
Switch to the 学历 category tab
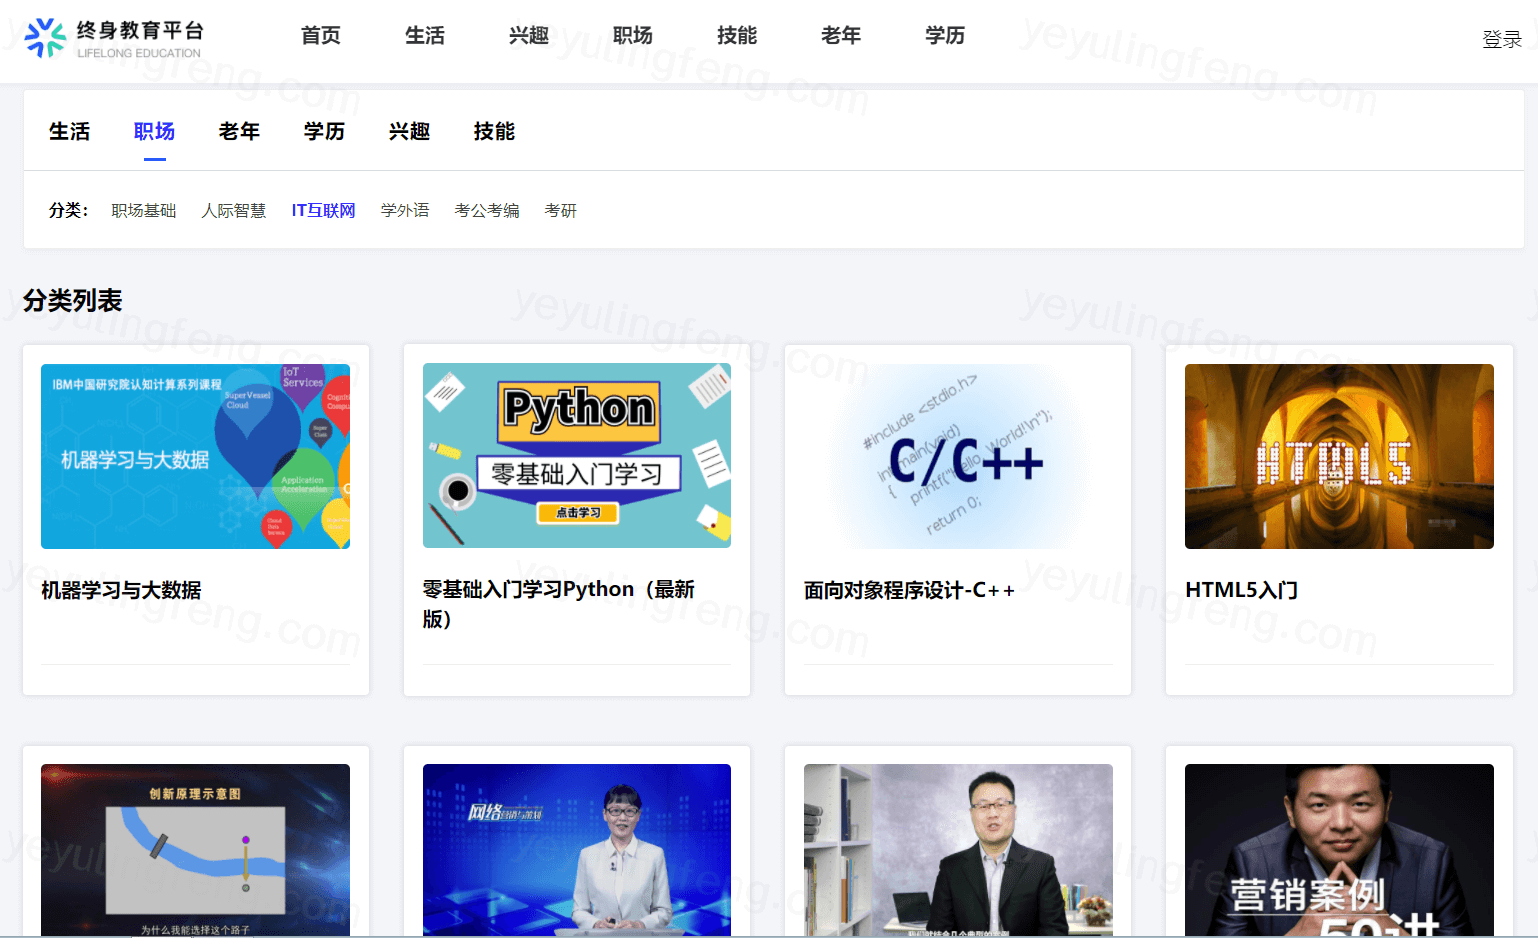[324, 131]
